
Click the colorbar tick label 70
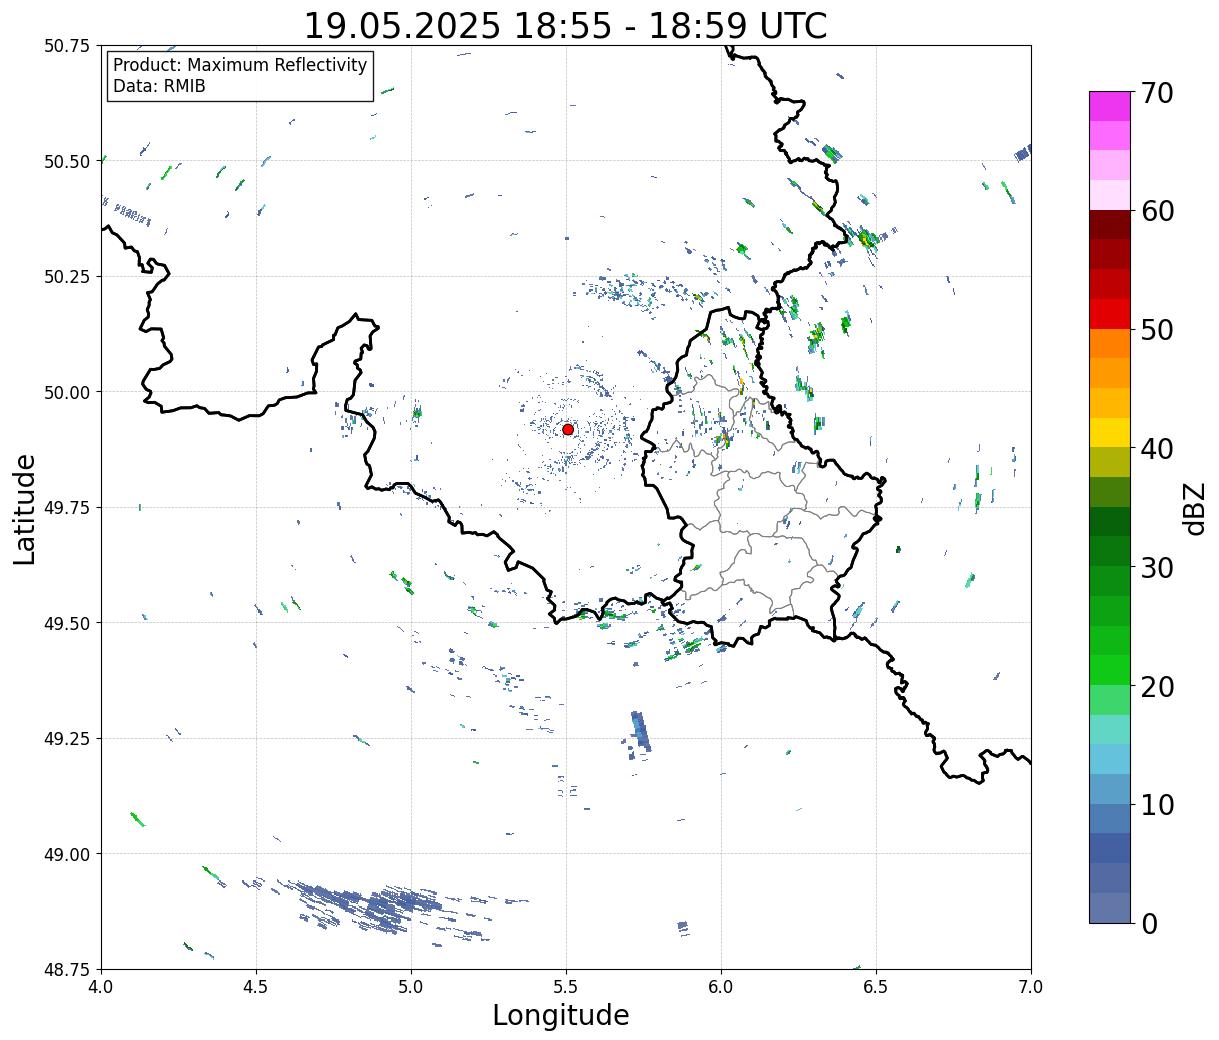click(1156, 93)
